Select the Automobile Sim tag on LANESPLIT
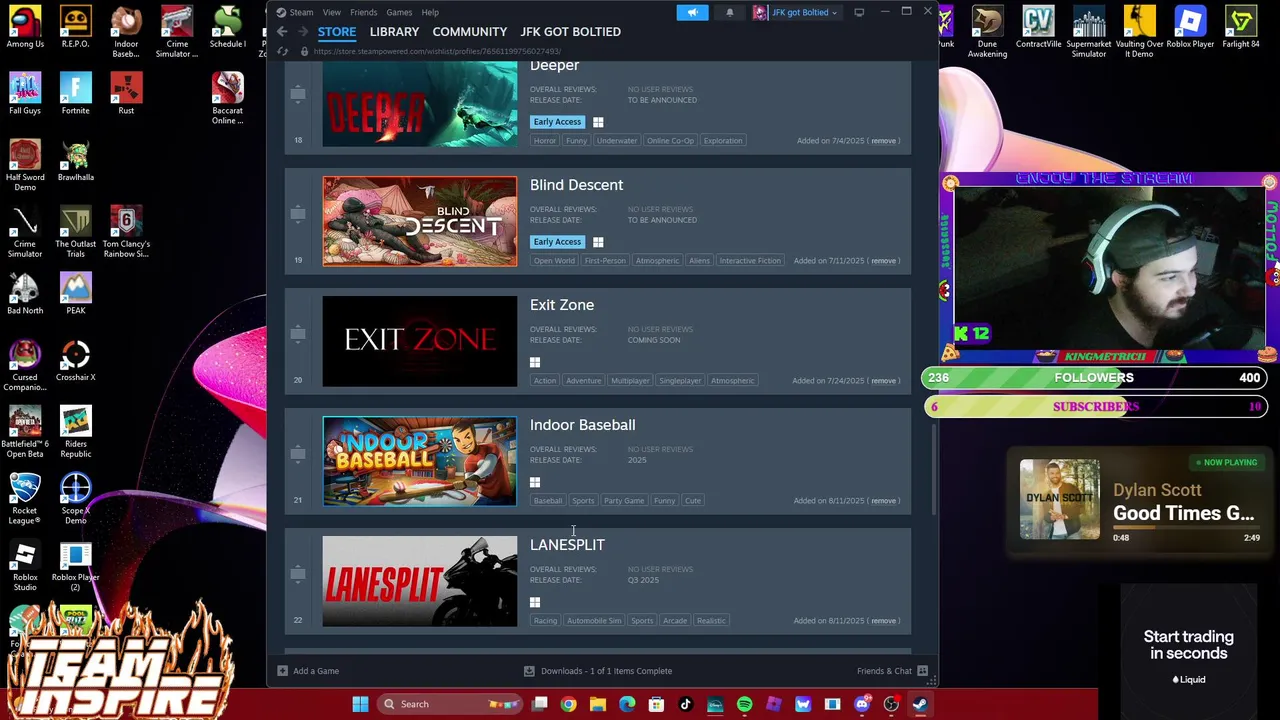Viewport: 1280px width, 720px height. click(x=594, y=621)
